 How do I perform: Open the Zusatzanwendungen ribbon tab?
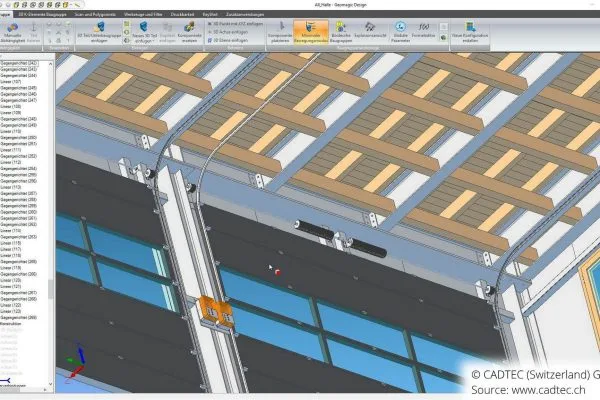[x=245, y=15]
